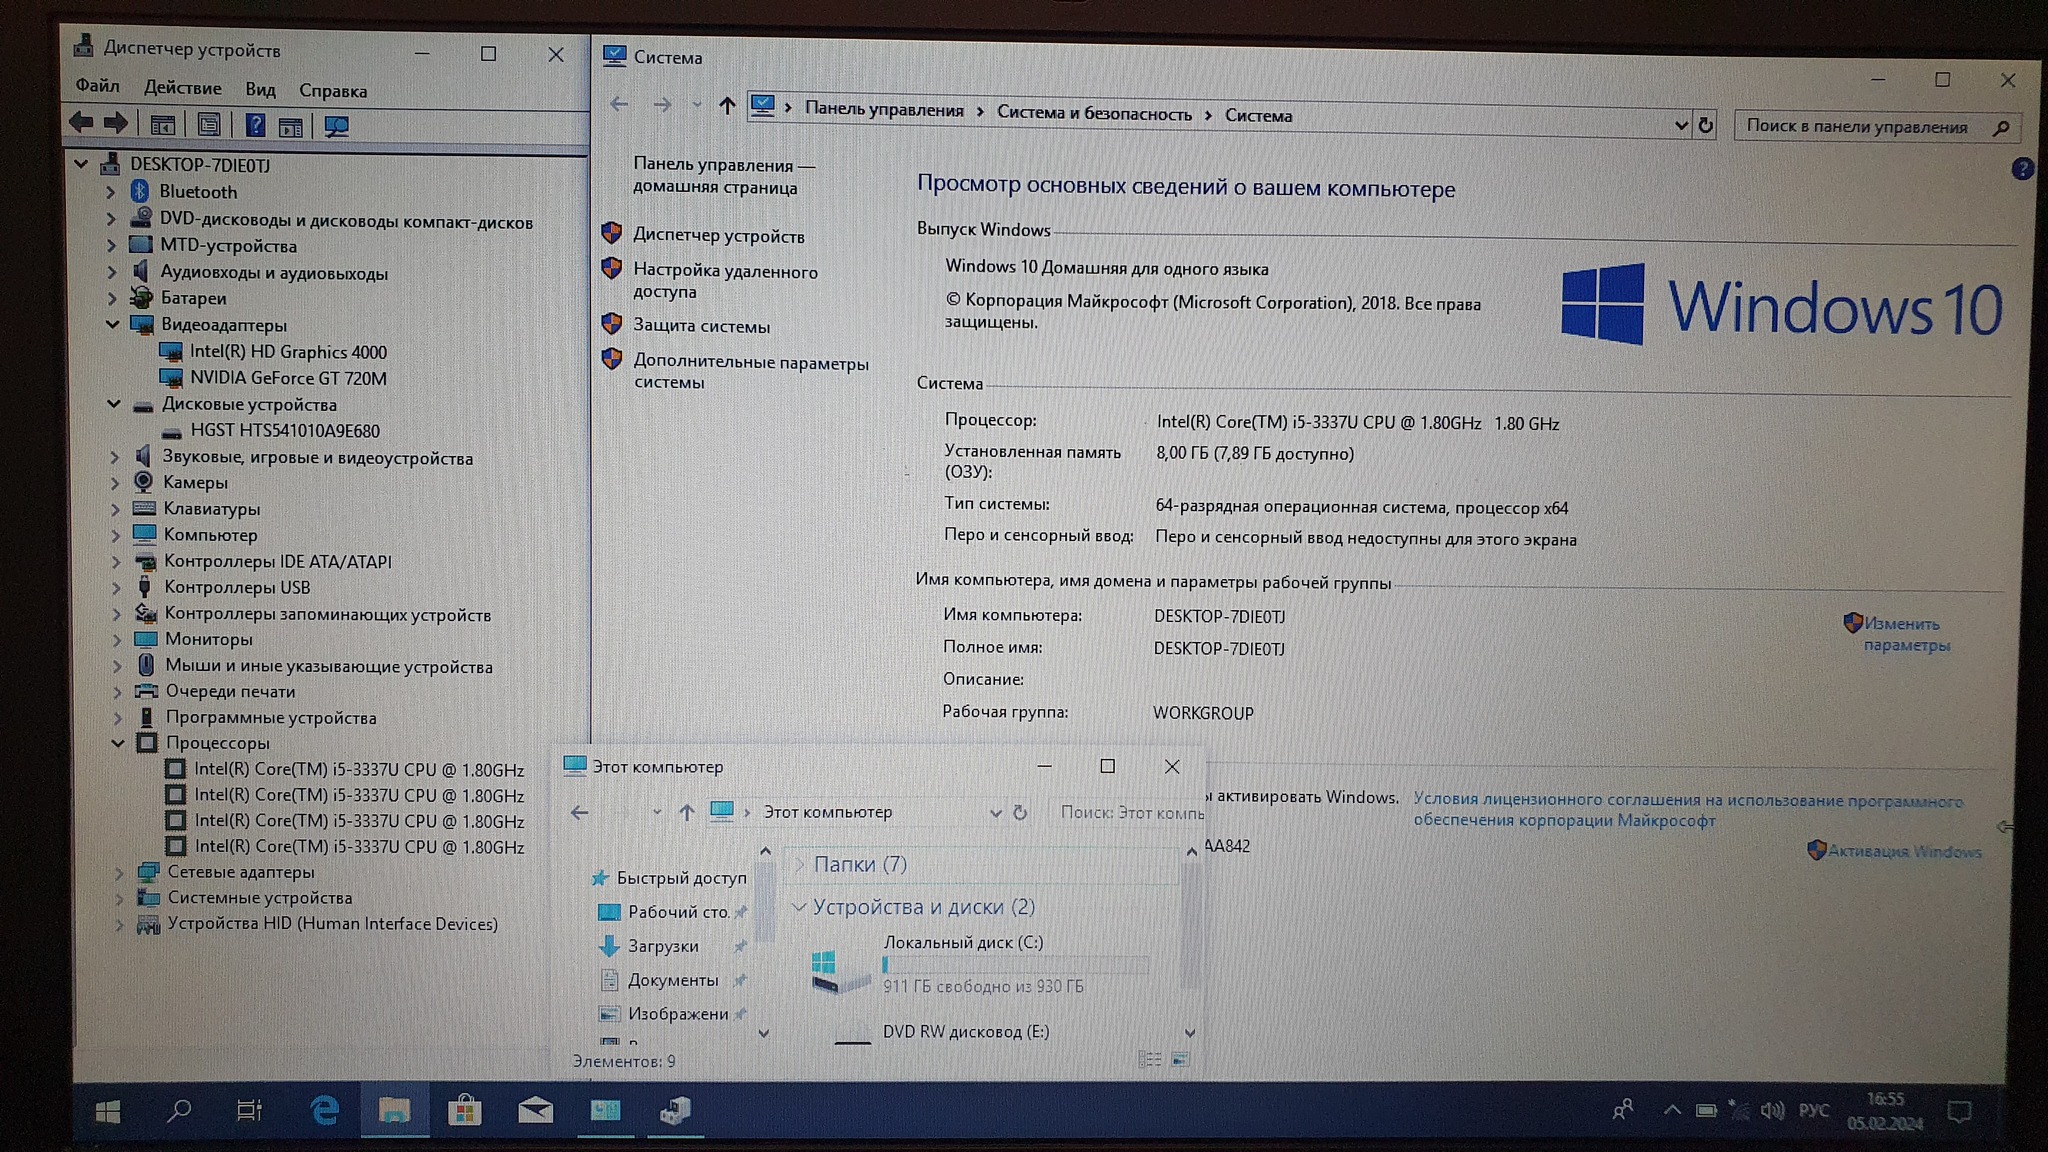Image resolution: width=2048 pixels, height=1152 pixels.
Task: Click the scan for hardware changes icon
Action: coord(336,126)
